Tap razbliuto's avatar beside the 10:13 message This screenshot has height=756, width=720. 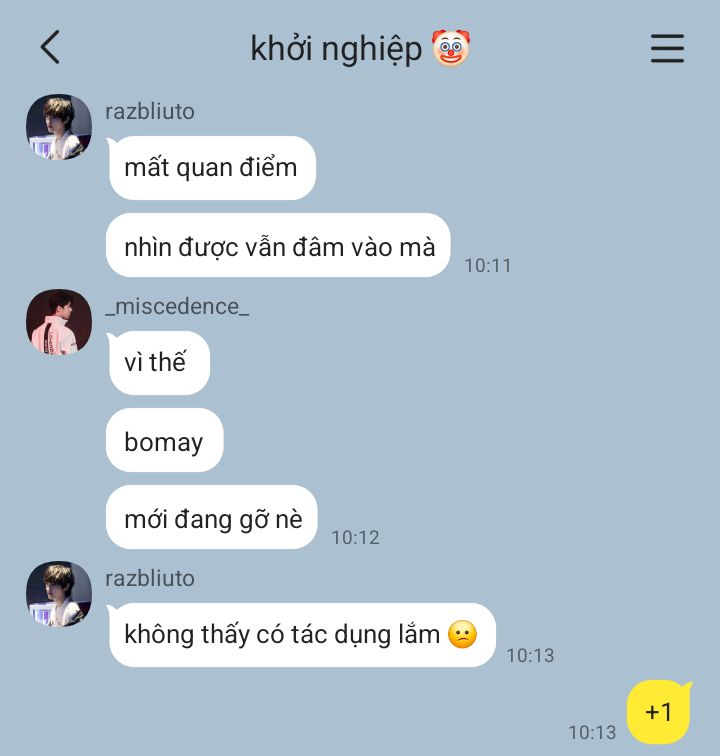tap(59, 594)
